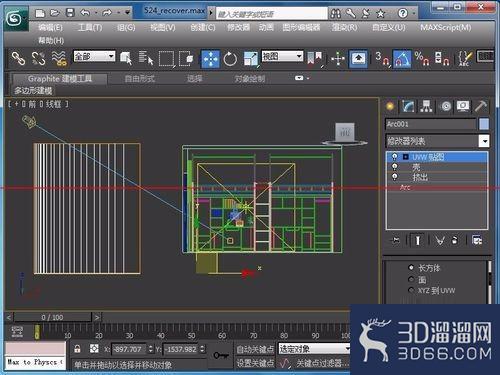Screen dimensions: 500x375
Task: Click the Unlink Selection broken-chain tool
Action: point(38,59)
